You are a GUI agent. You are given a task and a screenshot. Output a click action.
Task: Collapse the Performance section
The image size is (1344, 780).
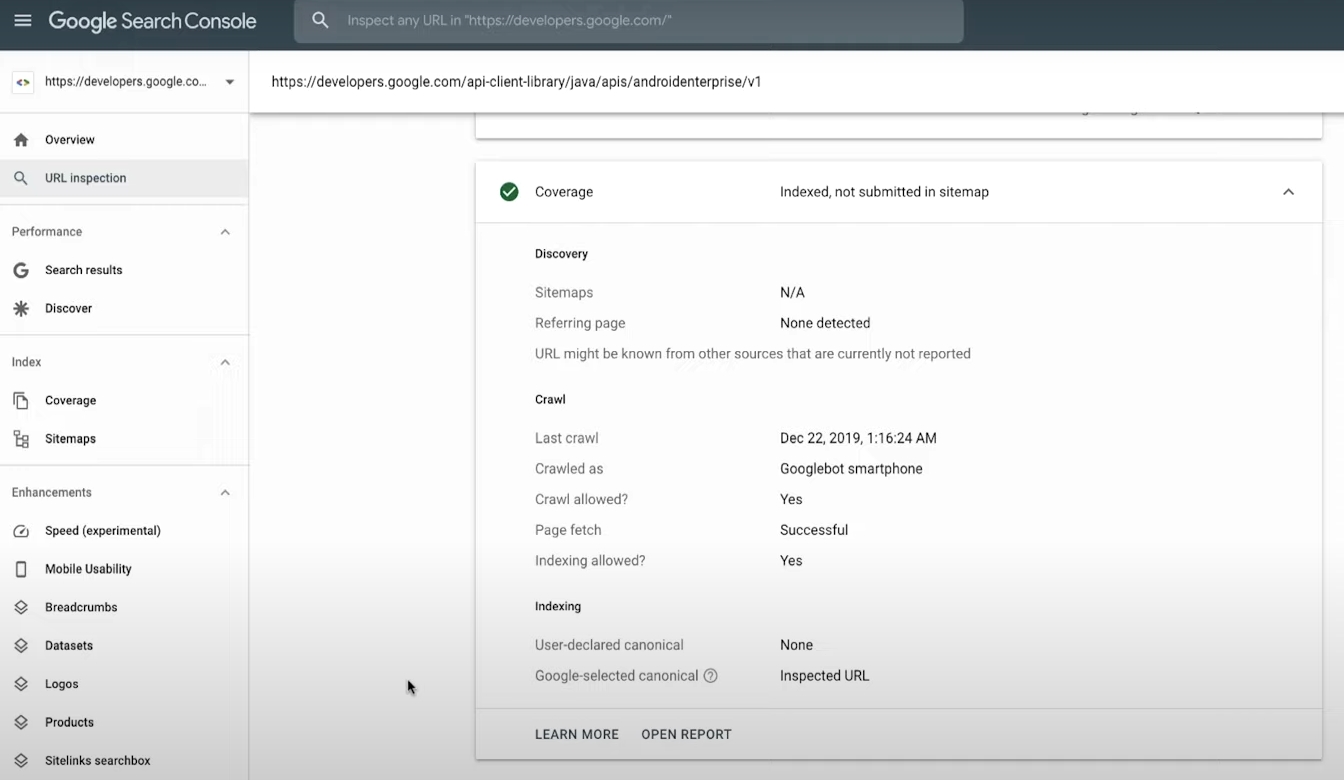(x=225, y=232)
